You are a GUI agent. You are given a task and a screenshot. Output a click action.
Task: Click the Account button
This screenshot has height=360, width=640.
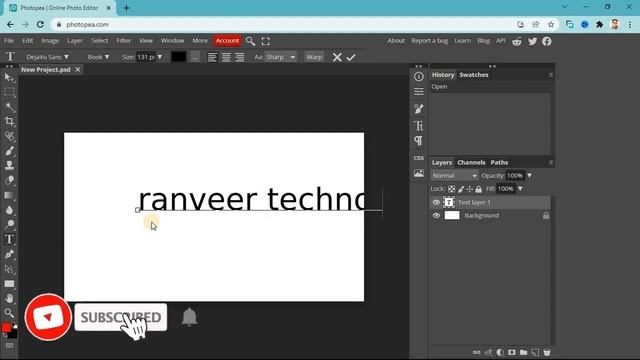(x=227, y=41)
